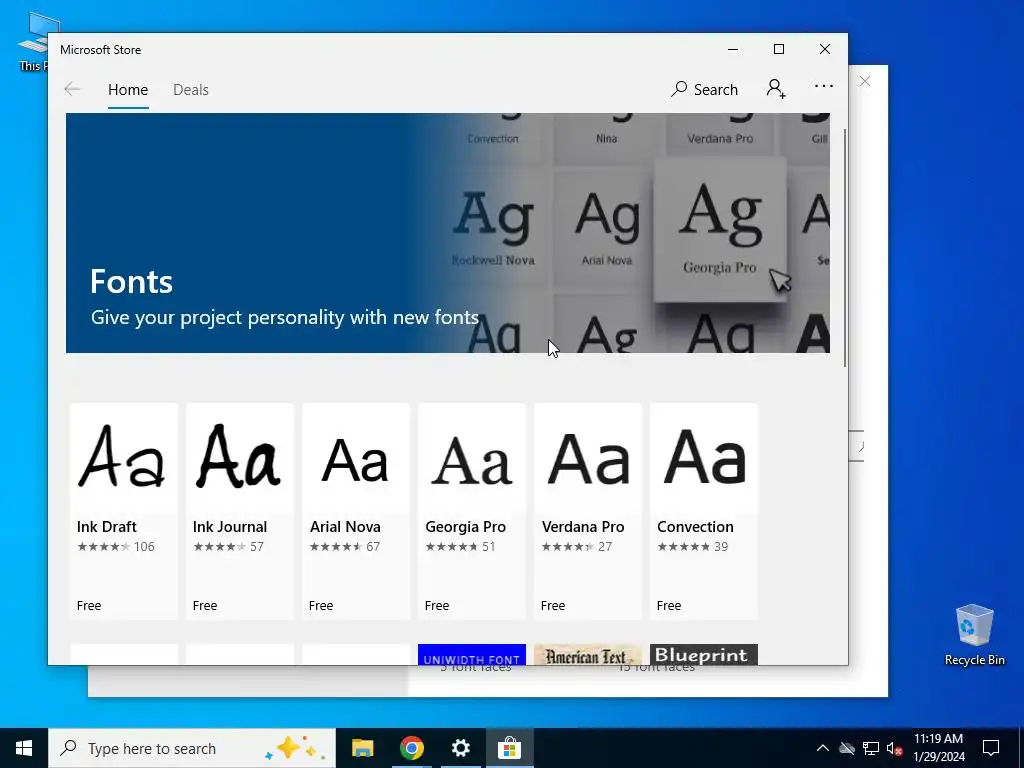Open Search in Microsoft Store

[x=704, y=89]
